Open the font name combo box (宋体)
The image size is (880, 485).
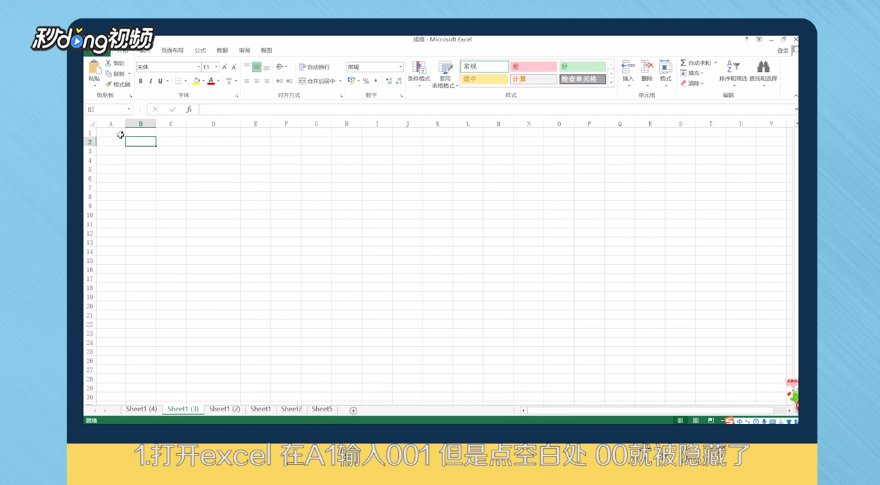tap(168, 67)
